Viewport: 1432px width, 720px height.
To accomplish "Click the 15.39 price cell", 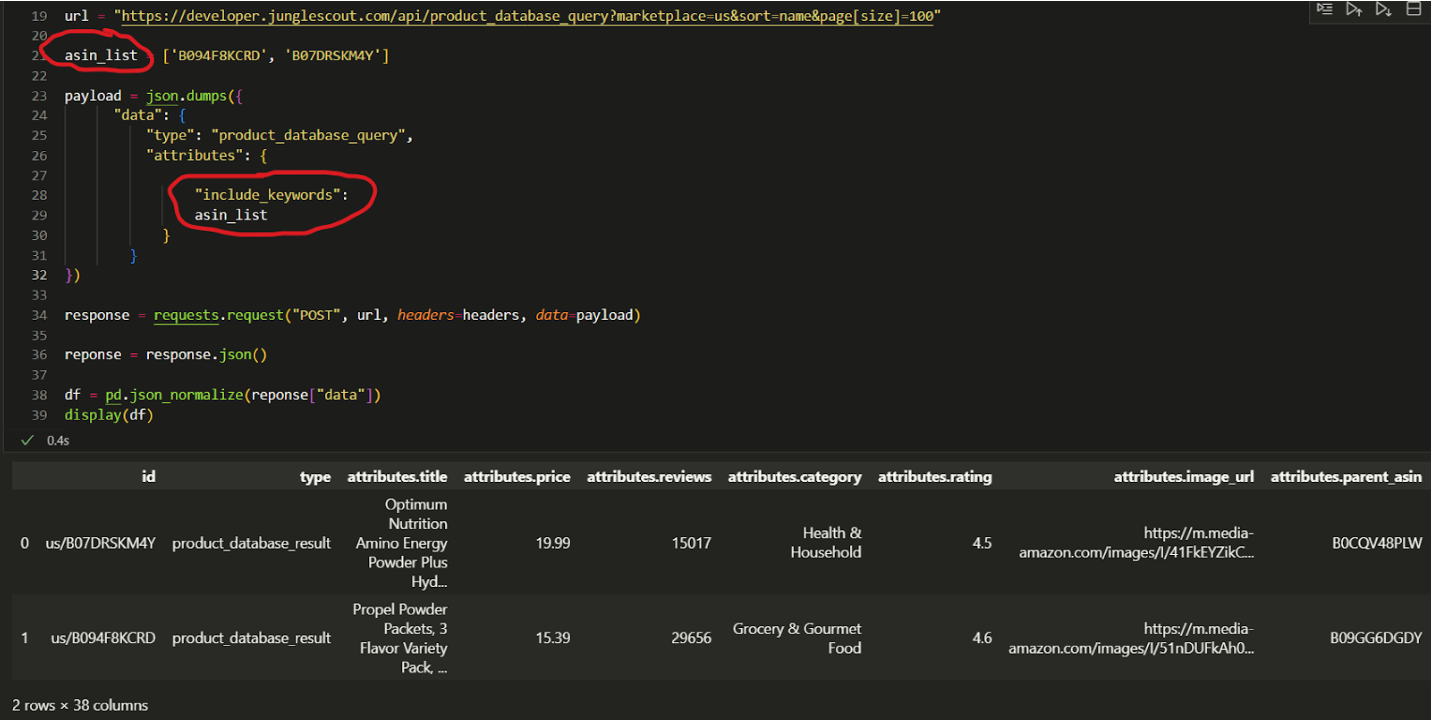I will (552, 638).
